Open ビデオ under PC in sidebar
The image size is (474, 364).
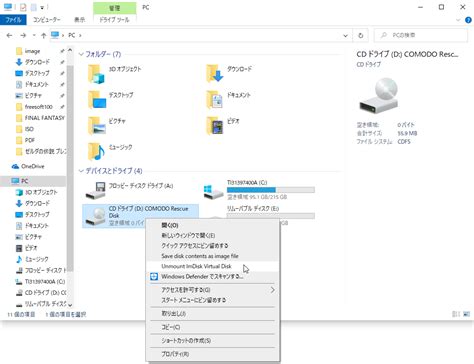tap(31, 248)
